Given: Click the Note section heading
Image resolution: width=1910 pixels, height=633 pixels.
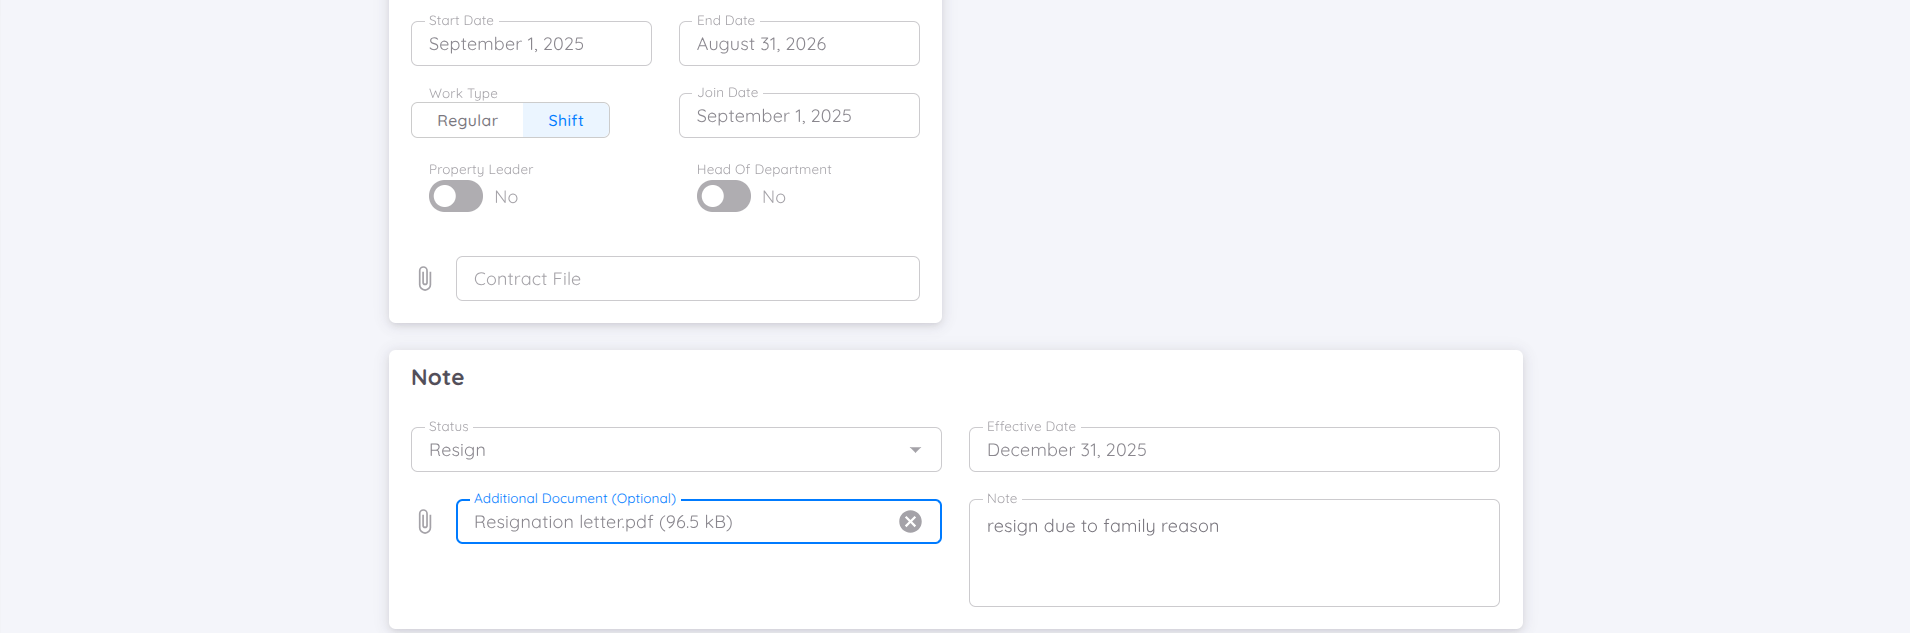Looking at the screenshot, I should (438, 378).
